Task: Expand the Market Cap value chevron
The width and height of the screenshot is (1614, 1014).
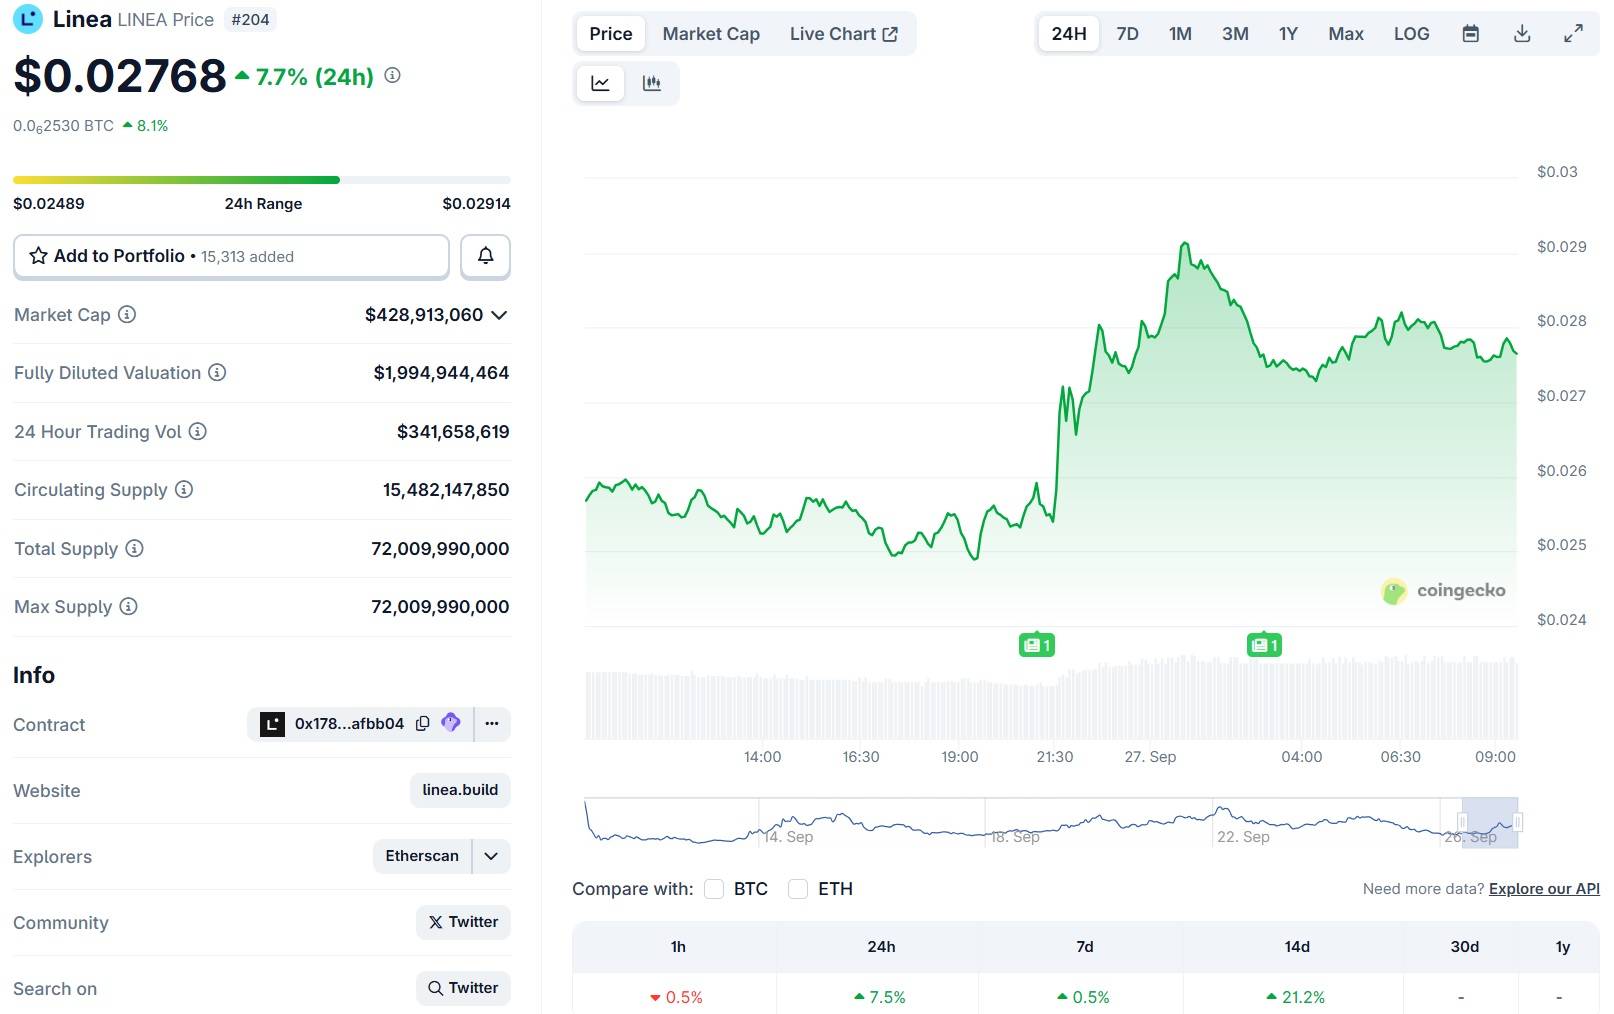Action: click(499, 315)
